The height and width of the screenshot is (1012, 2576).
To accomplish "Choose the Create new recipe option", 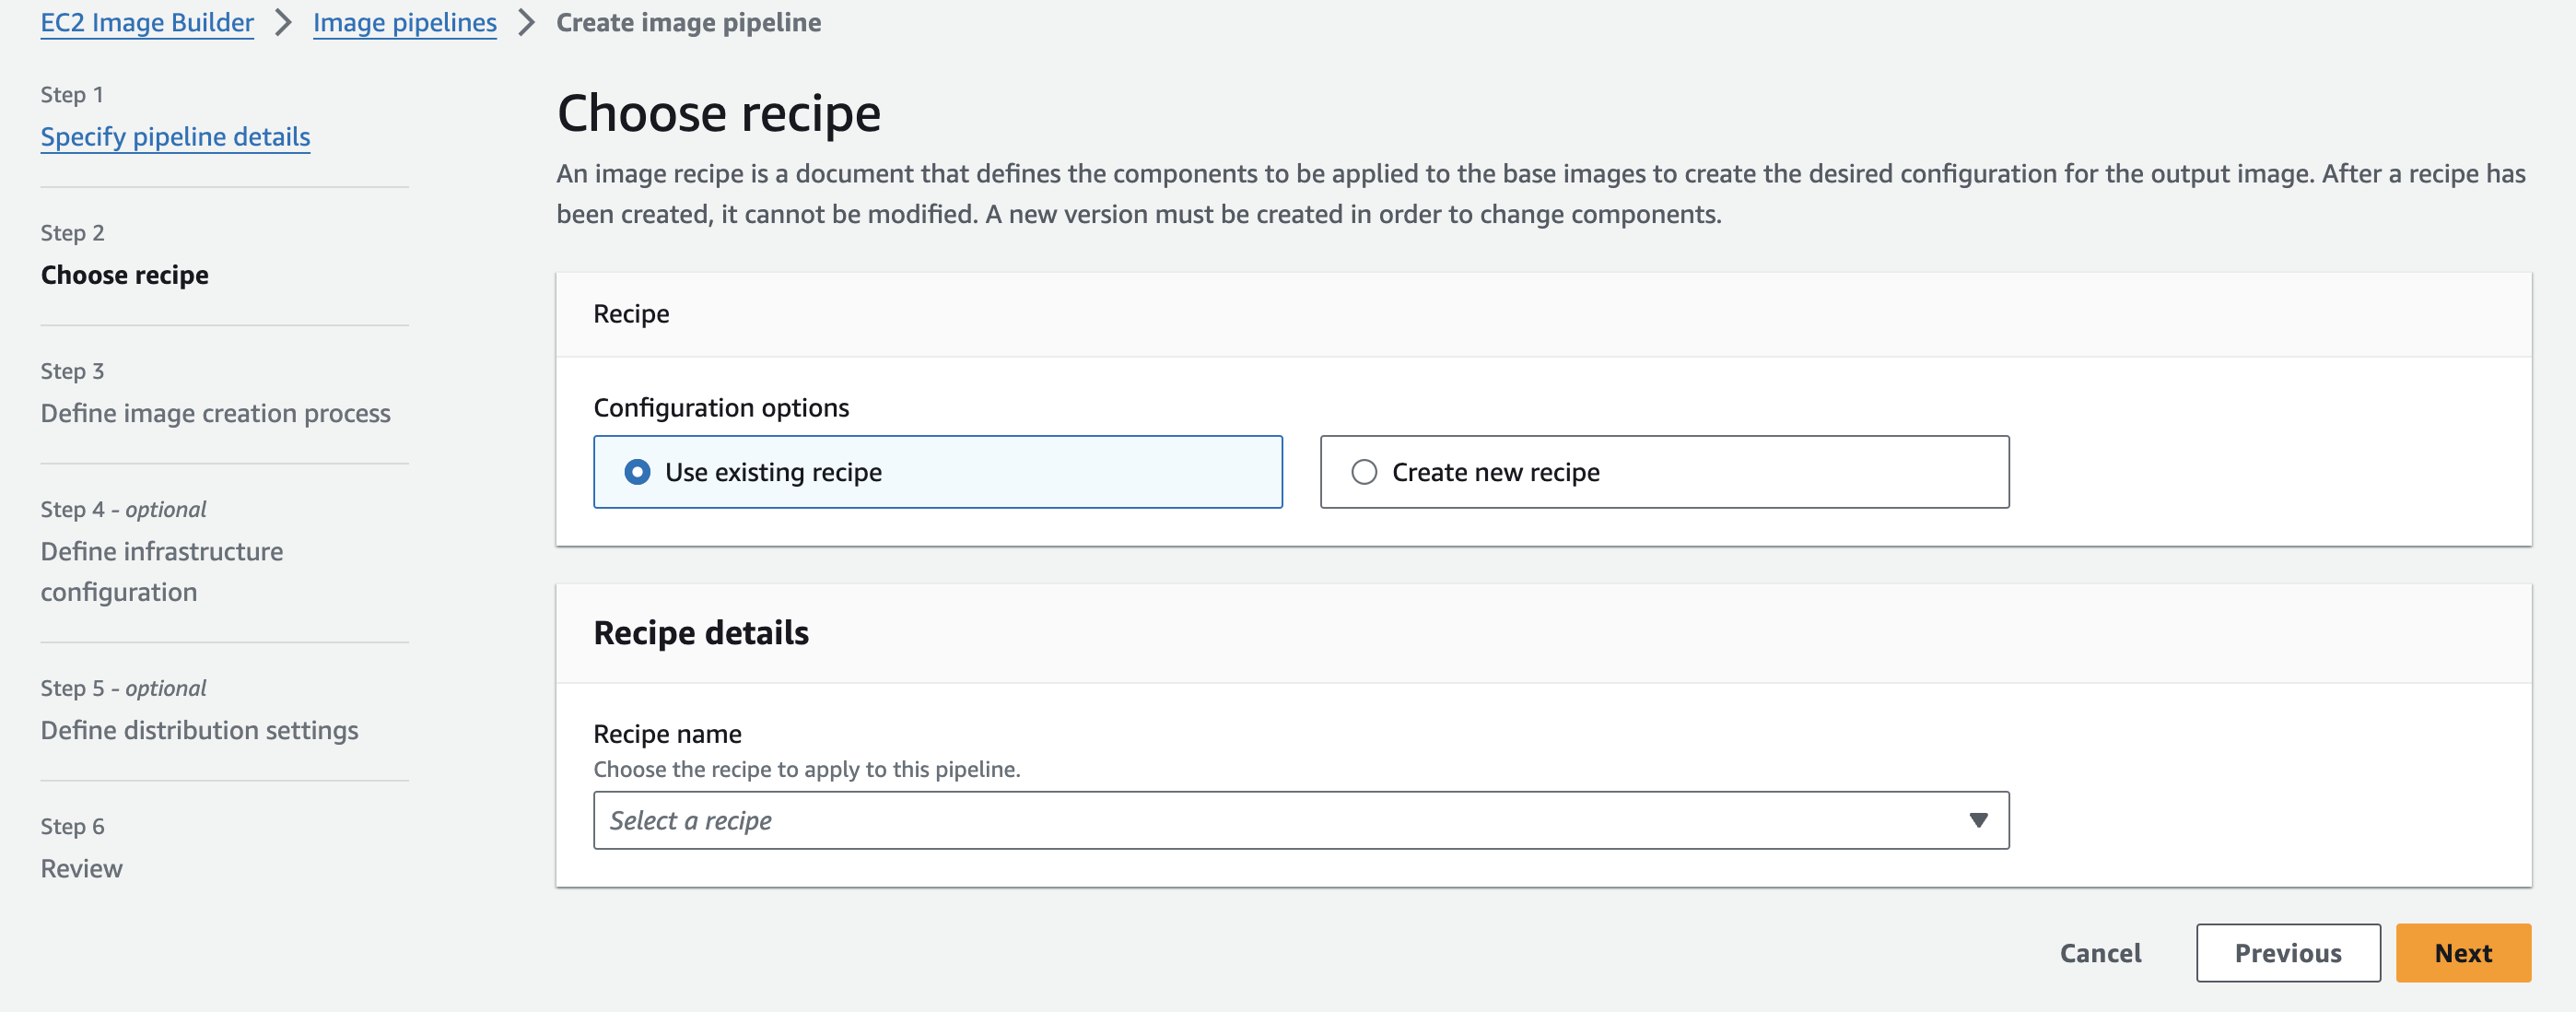I will 1364,472.
